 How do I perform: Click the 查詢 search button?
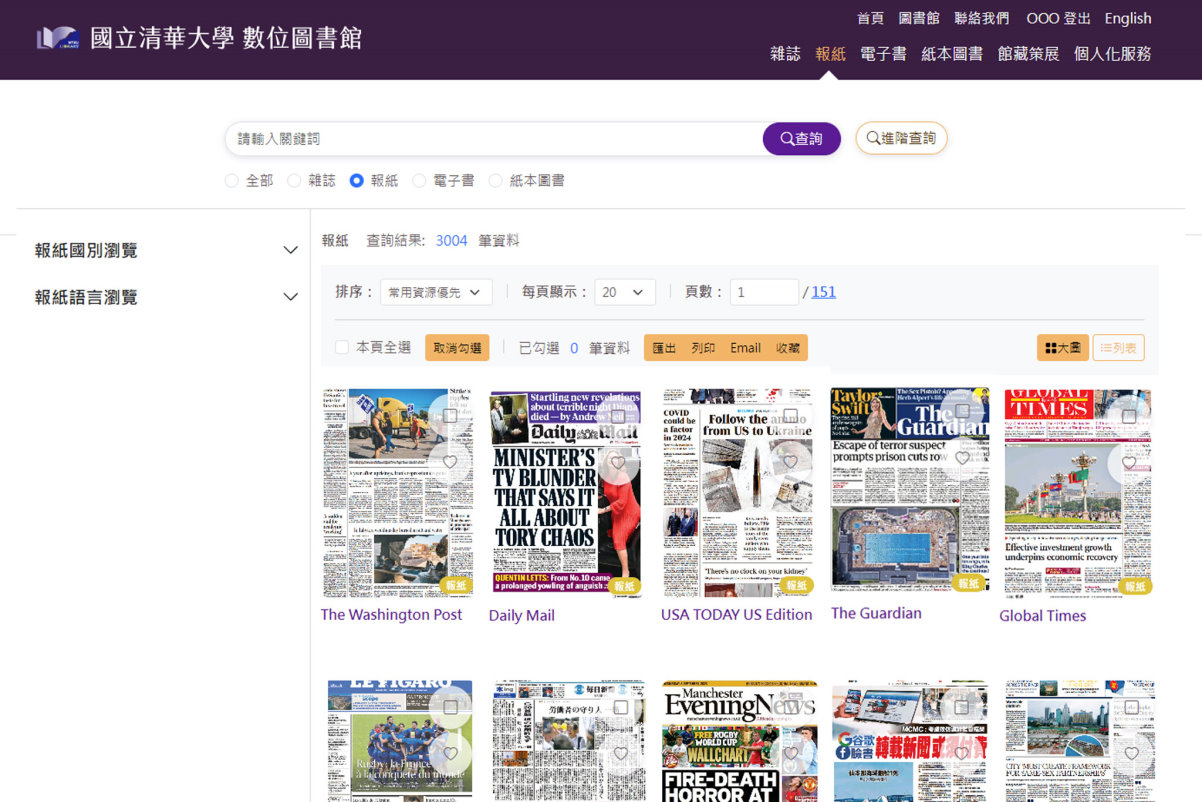click(802, 139)
